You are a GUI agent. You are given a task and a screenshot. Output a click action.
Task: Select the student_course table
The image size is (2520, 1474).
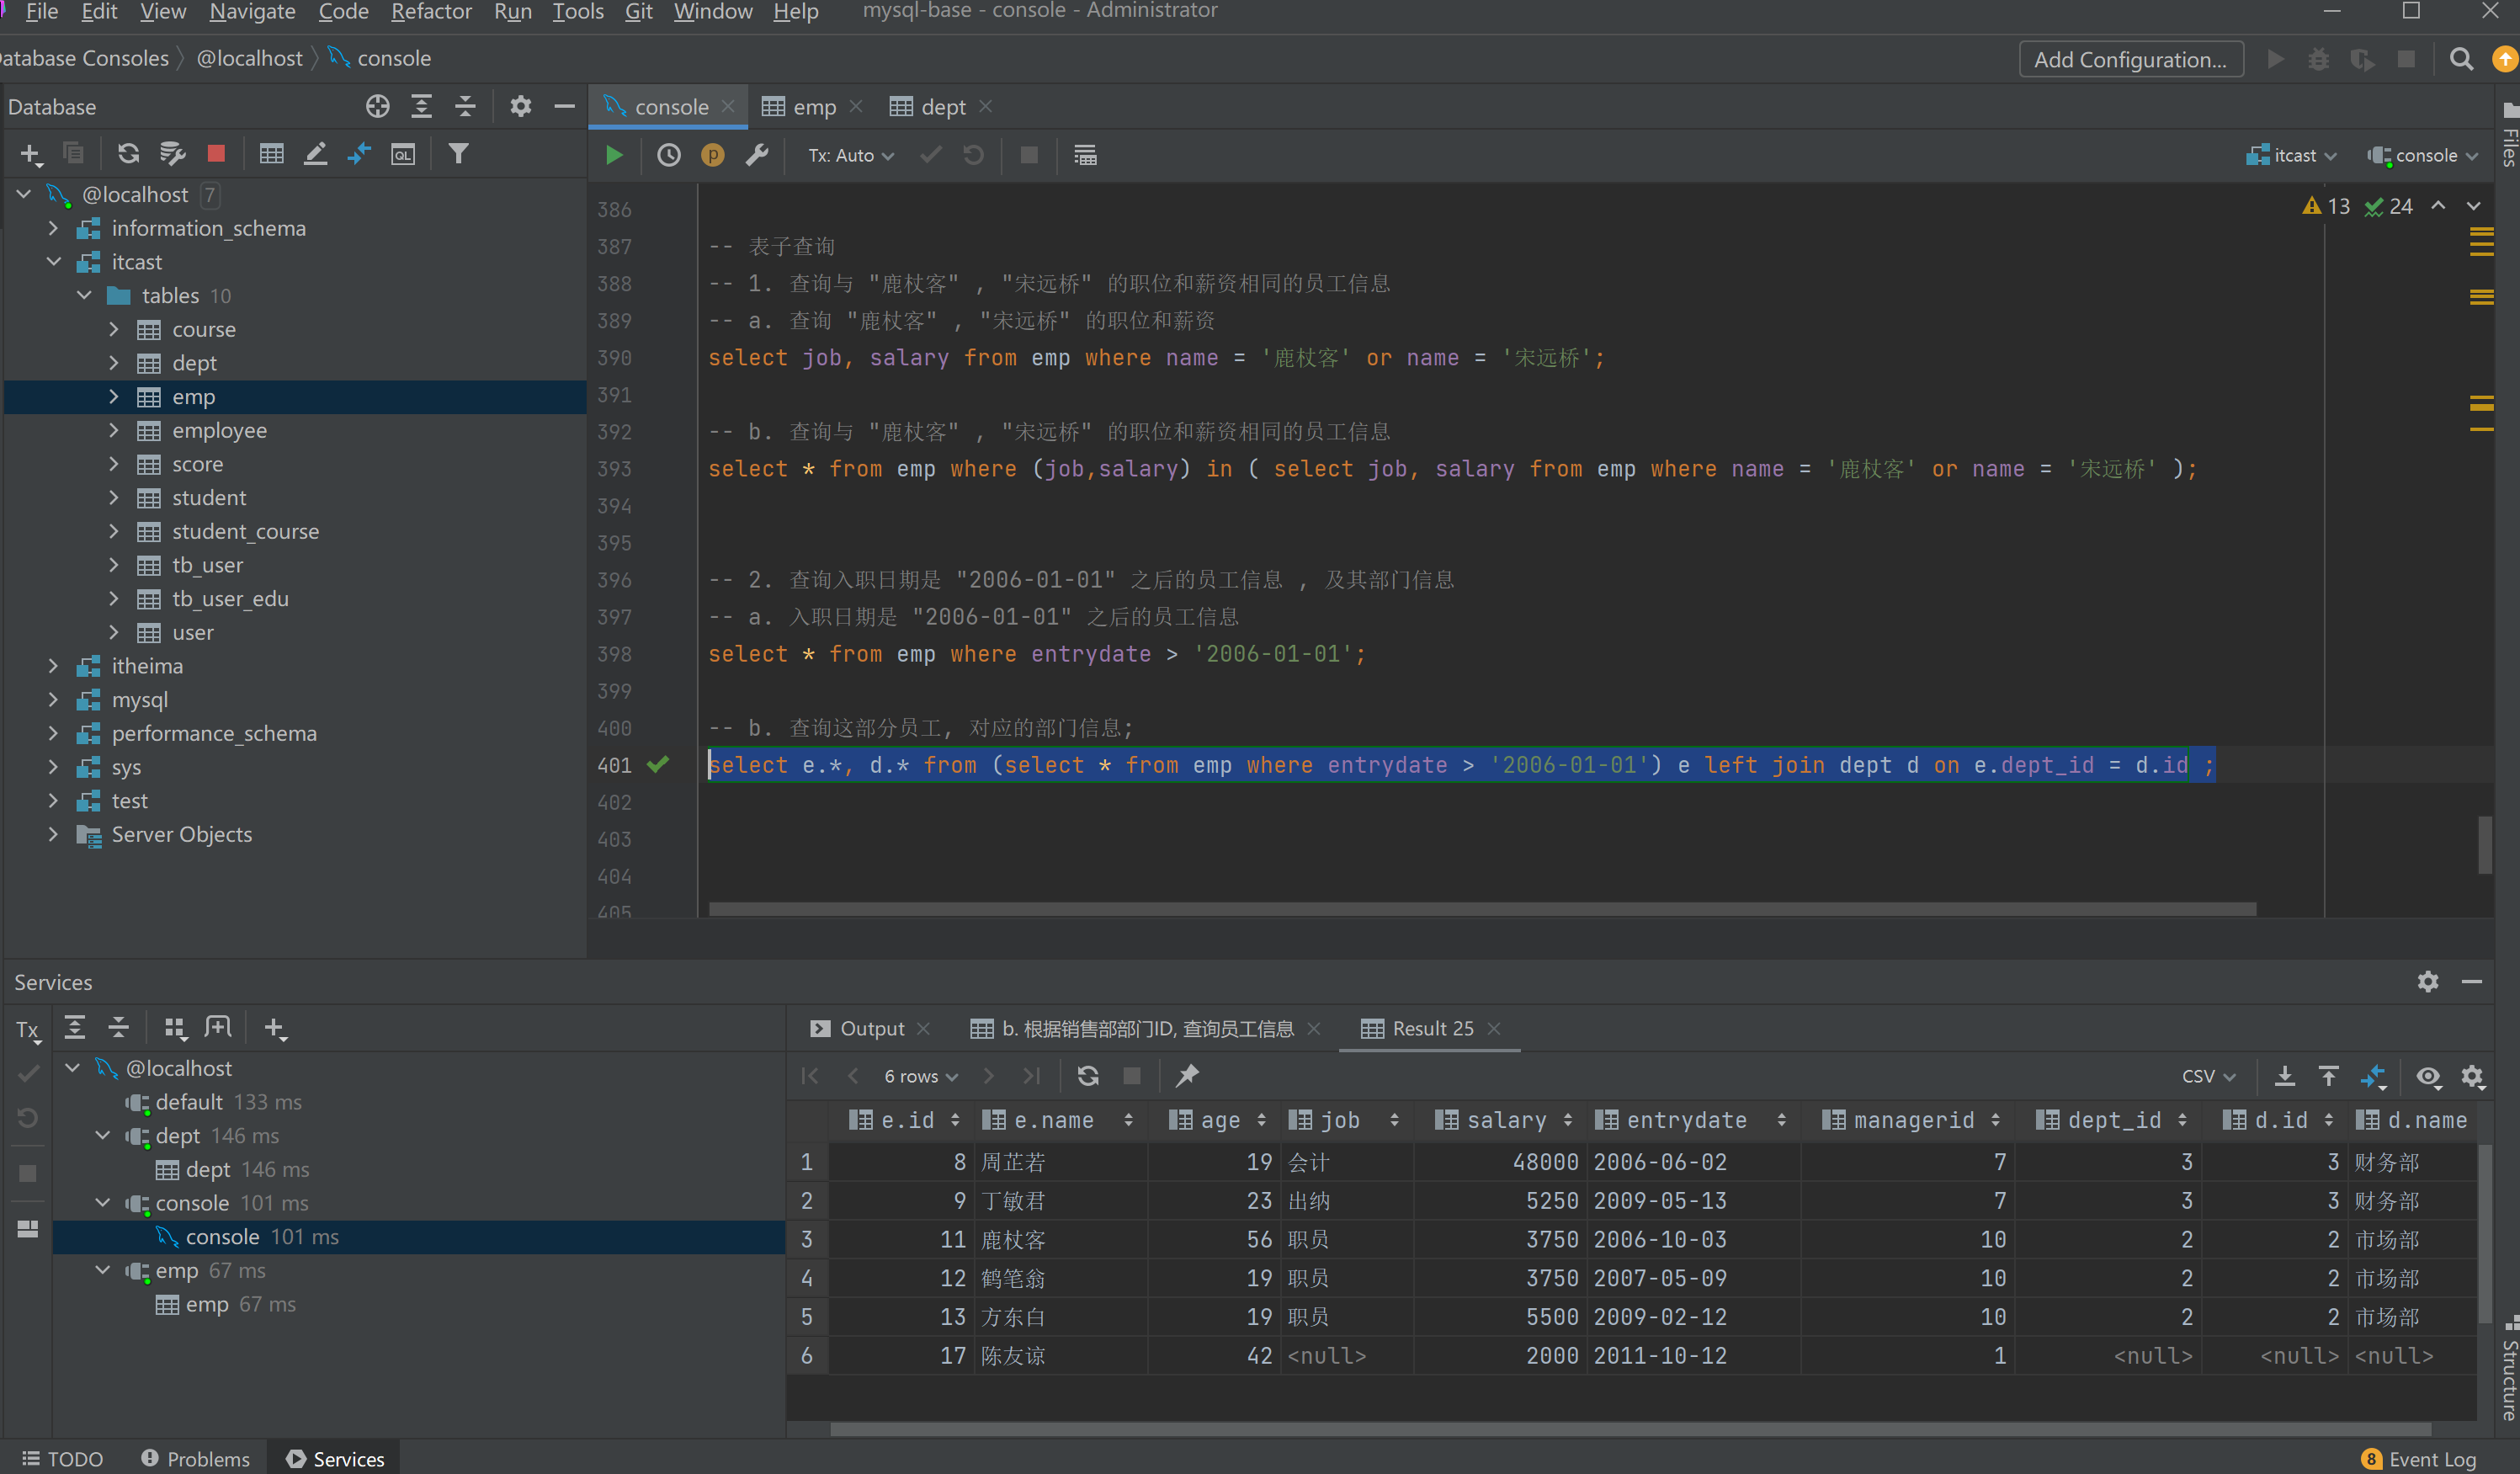point(245,531)
